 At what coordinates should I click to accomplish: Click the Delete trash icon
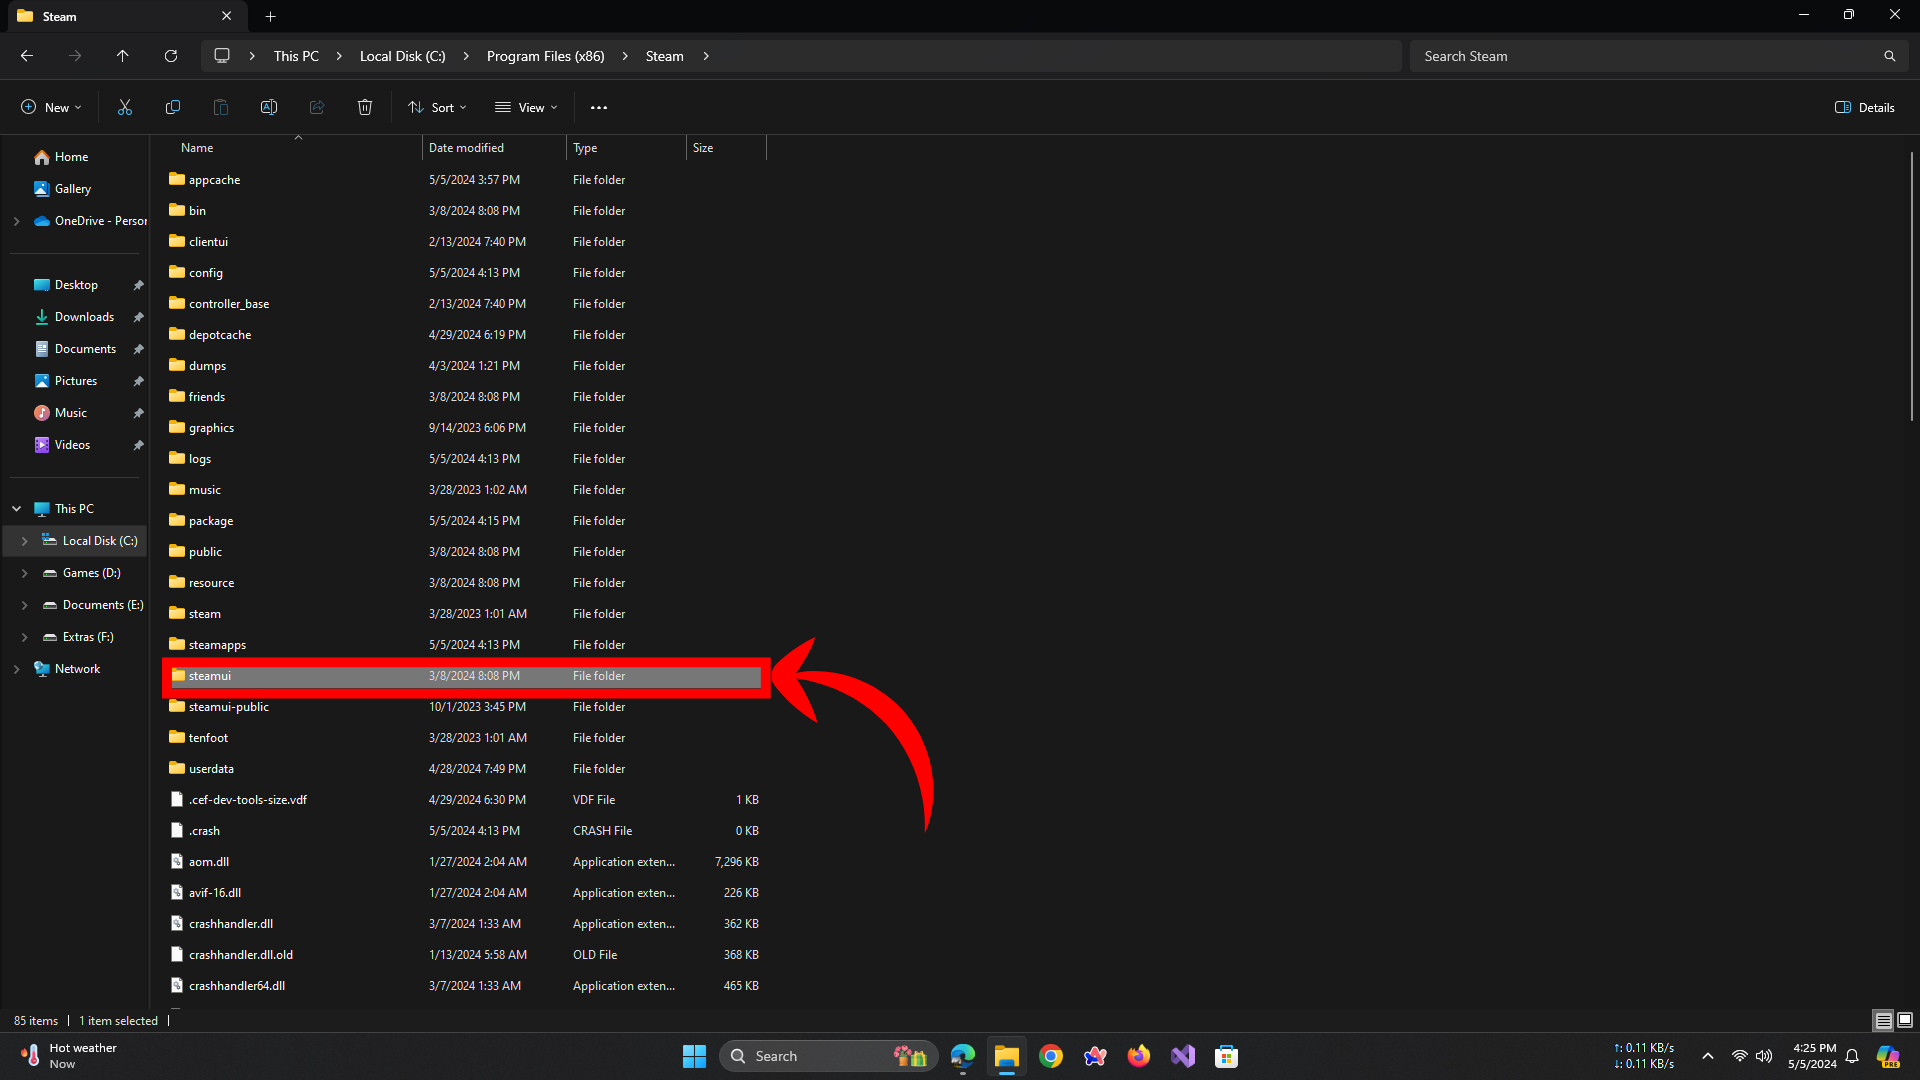[365, 107]
